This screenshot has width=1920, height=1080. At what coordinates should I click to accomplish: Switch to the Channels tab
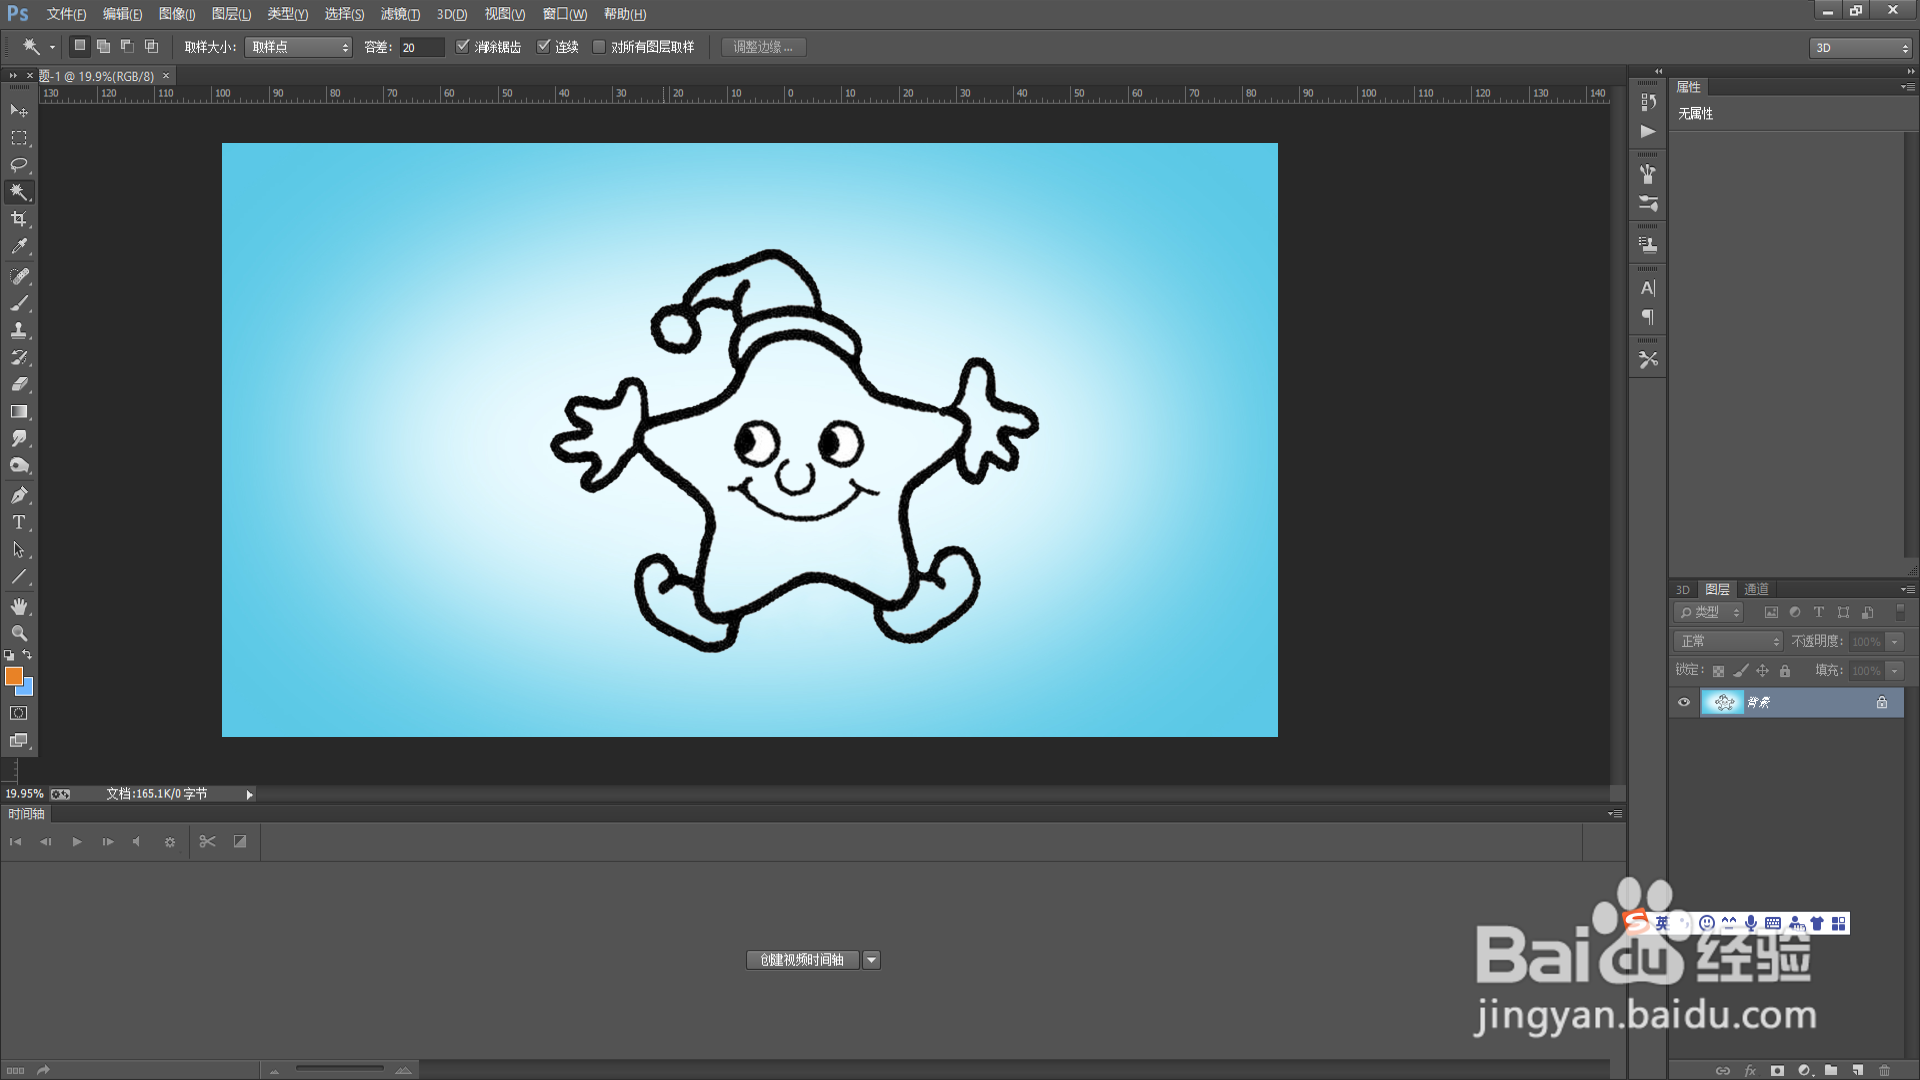click(1757, 589)
